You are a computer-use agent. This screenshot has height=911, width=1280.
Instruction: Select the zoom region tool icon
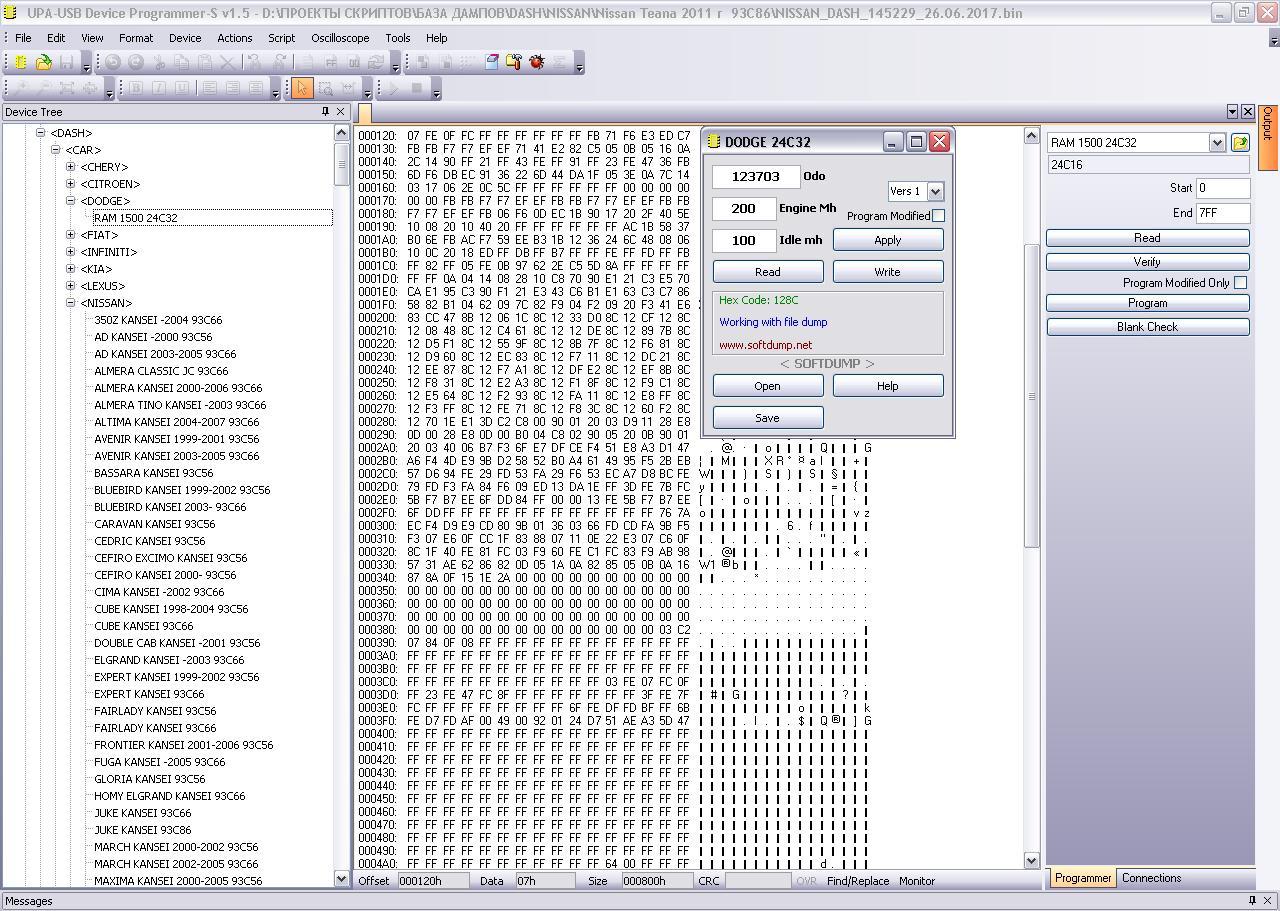(325, 89)
